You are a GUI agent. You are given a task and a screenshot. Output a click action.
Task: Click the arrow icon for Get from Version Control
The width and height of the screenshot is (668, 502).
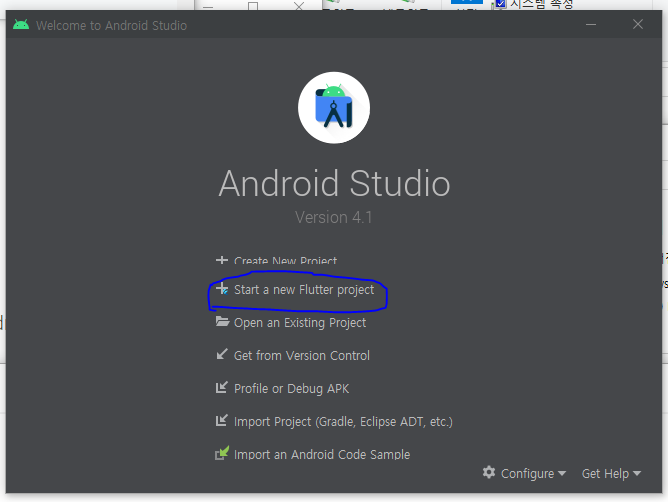[x=222, y=354]
